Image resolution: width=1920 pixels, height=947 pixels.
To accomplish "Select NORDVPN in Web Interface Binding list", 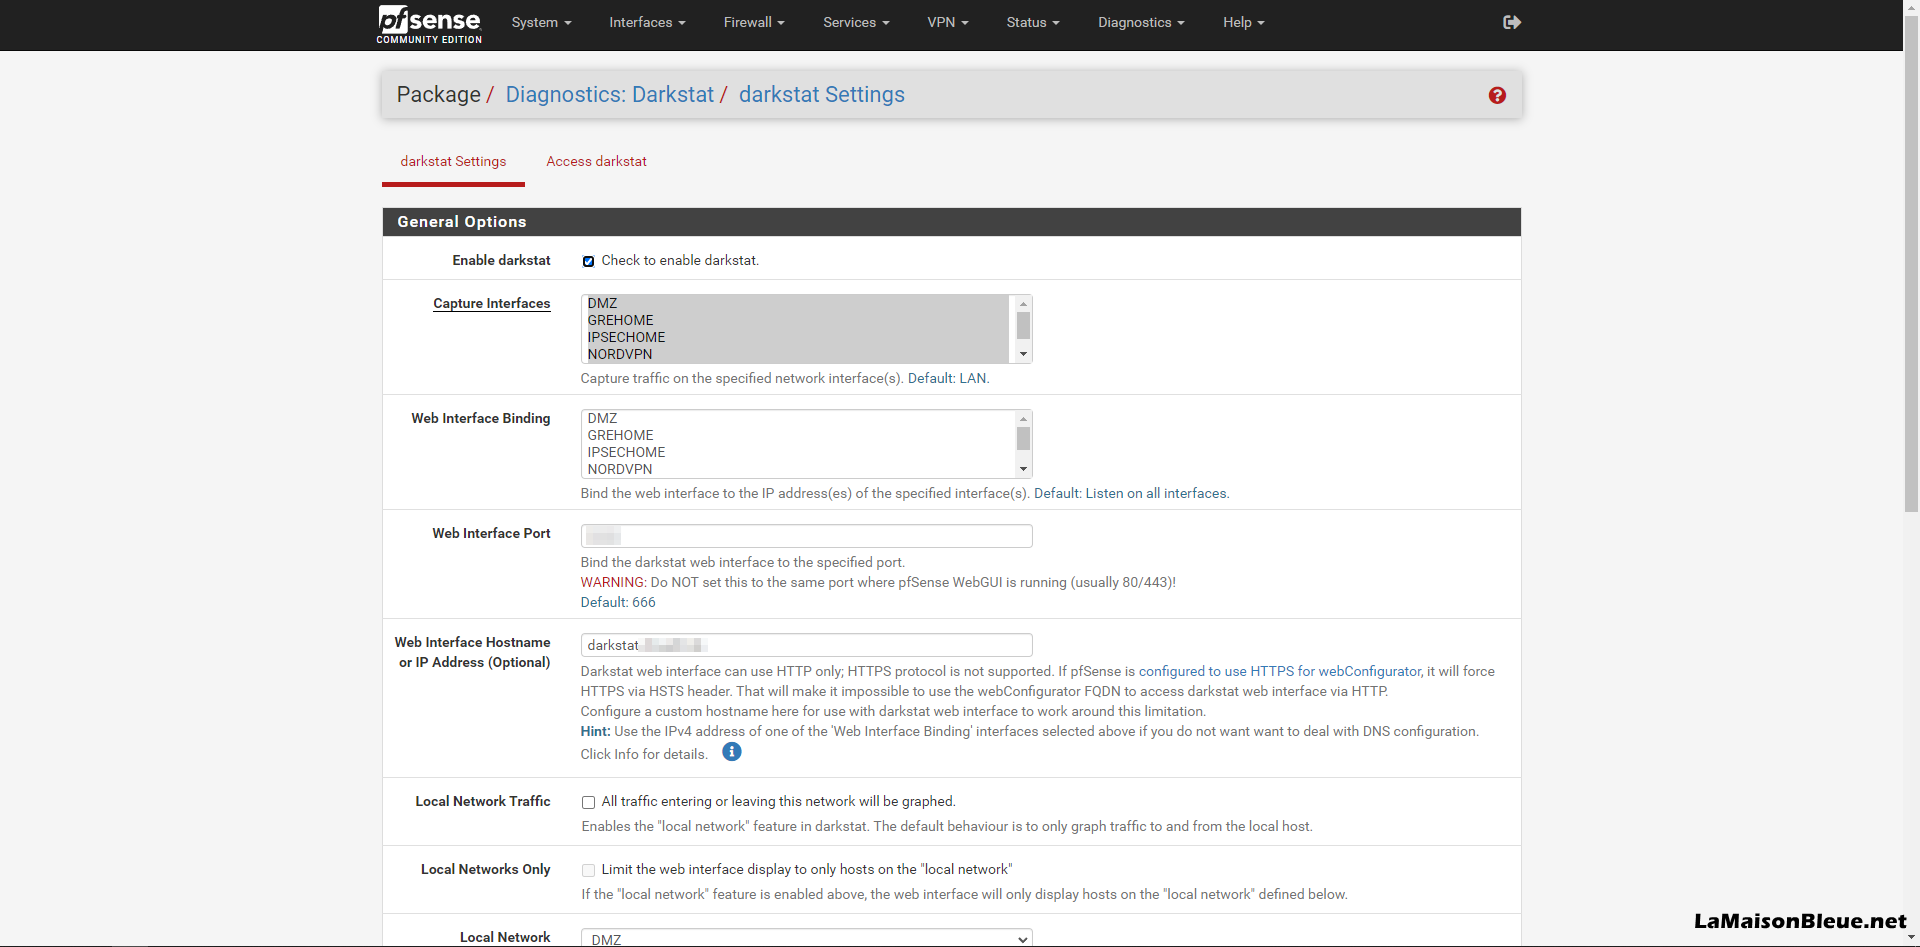I will click(x=796, y=469).
